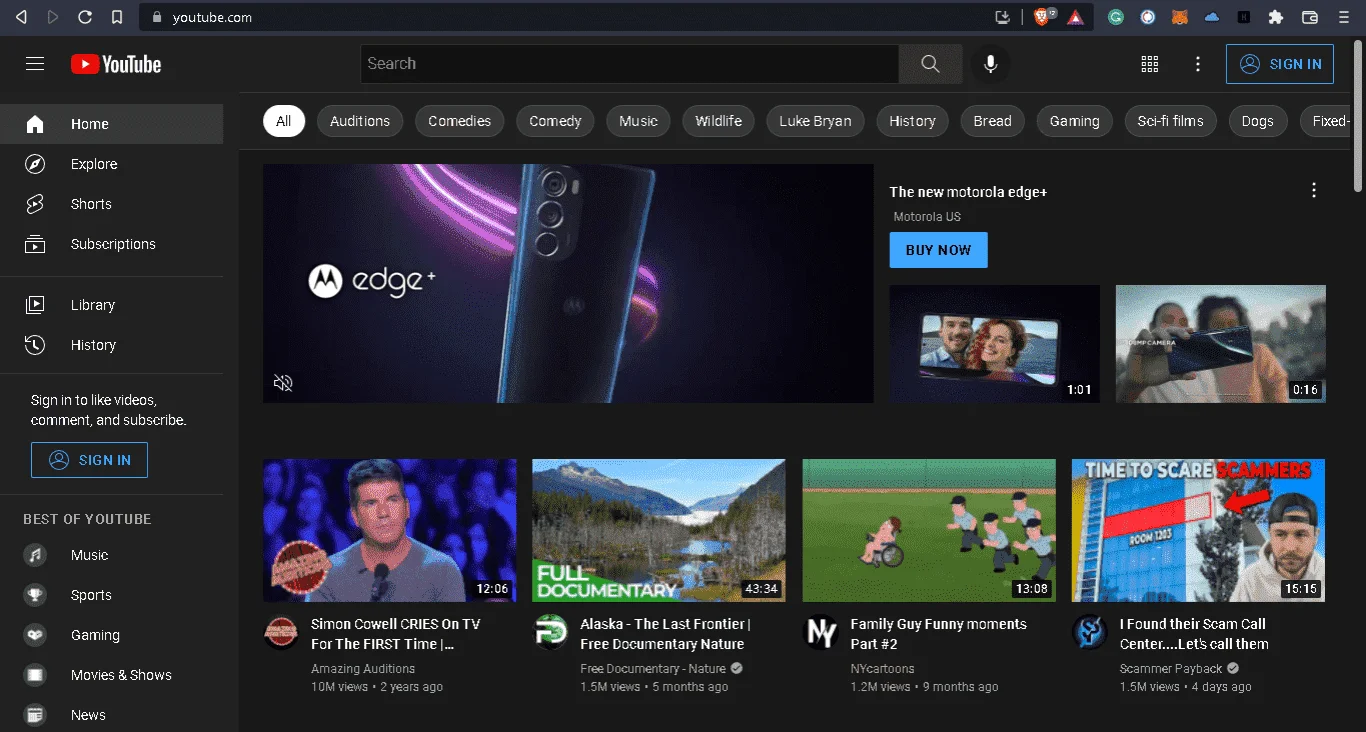Open Music under Best of YouTube

point(112,555)
